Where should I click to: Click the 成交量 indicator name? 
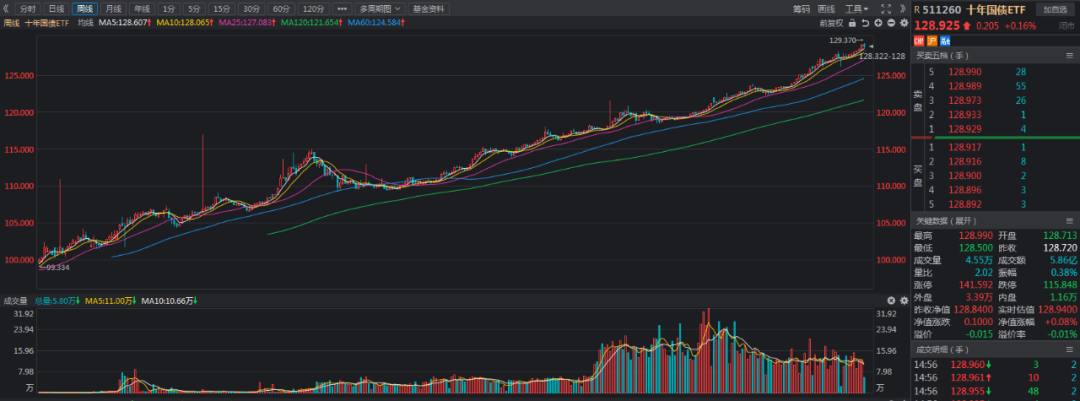(16, 300)
